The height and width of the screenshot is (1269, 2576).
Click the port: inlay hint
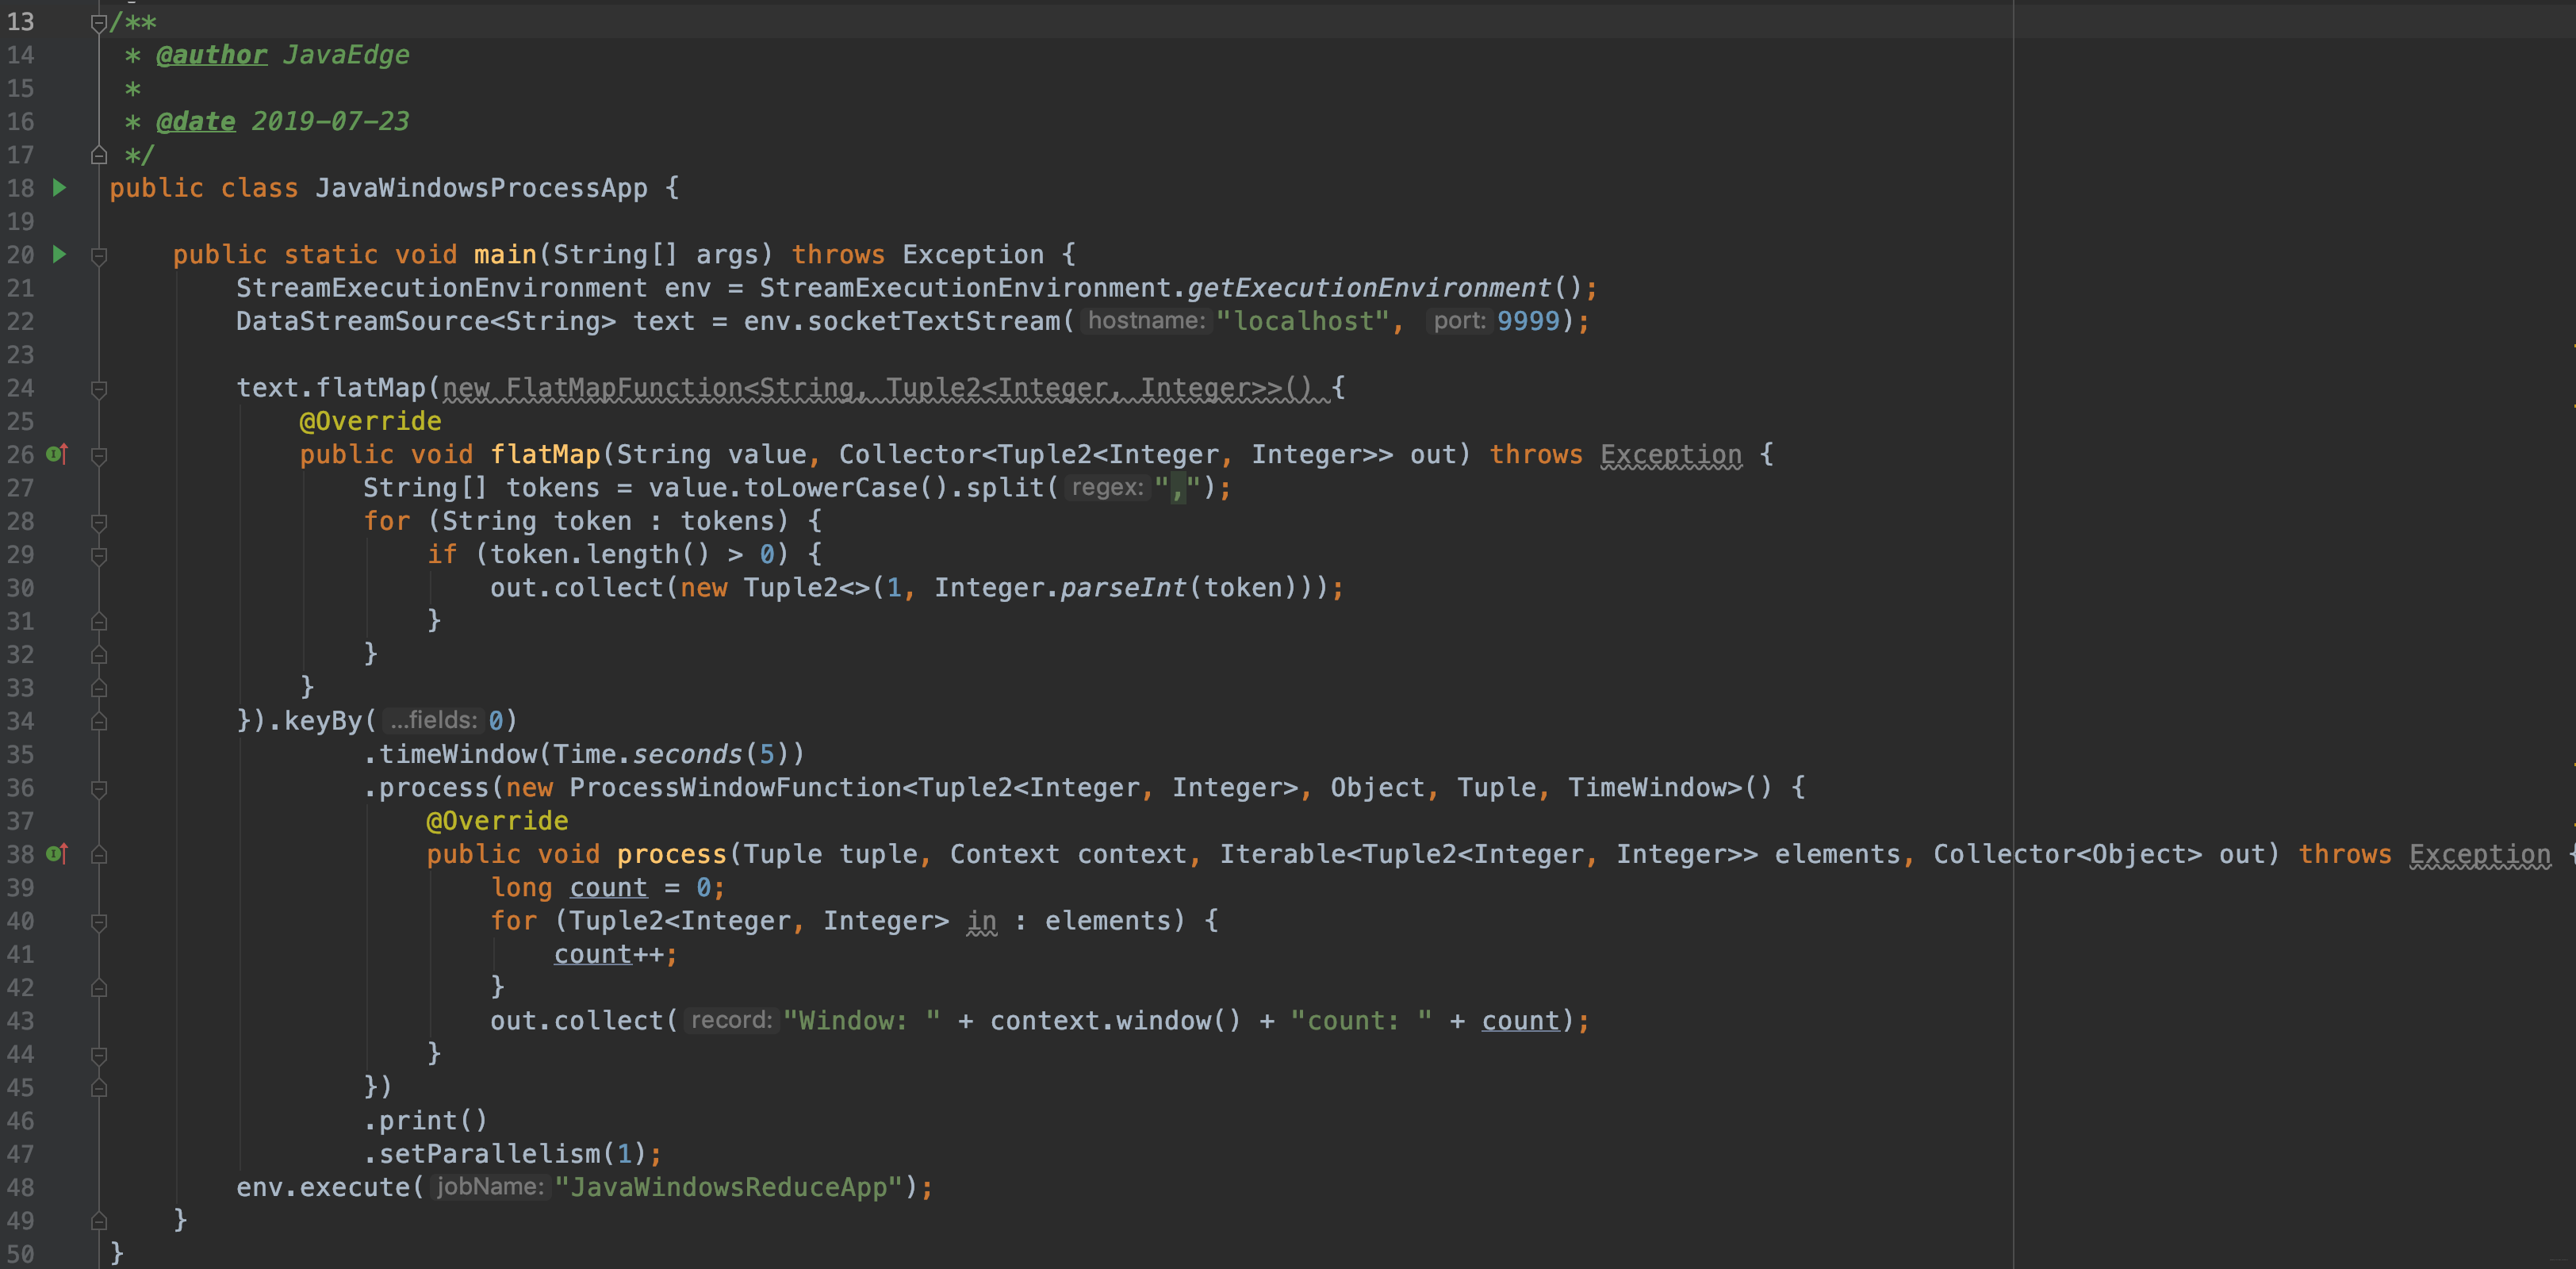tap(1459, 321)
